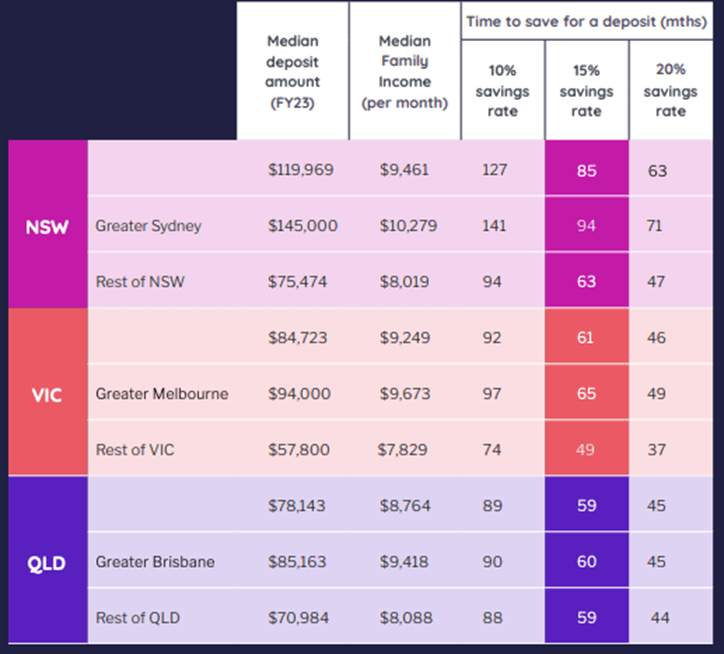Click the highlighted 61 months cell

(586, 336)
